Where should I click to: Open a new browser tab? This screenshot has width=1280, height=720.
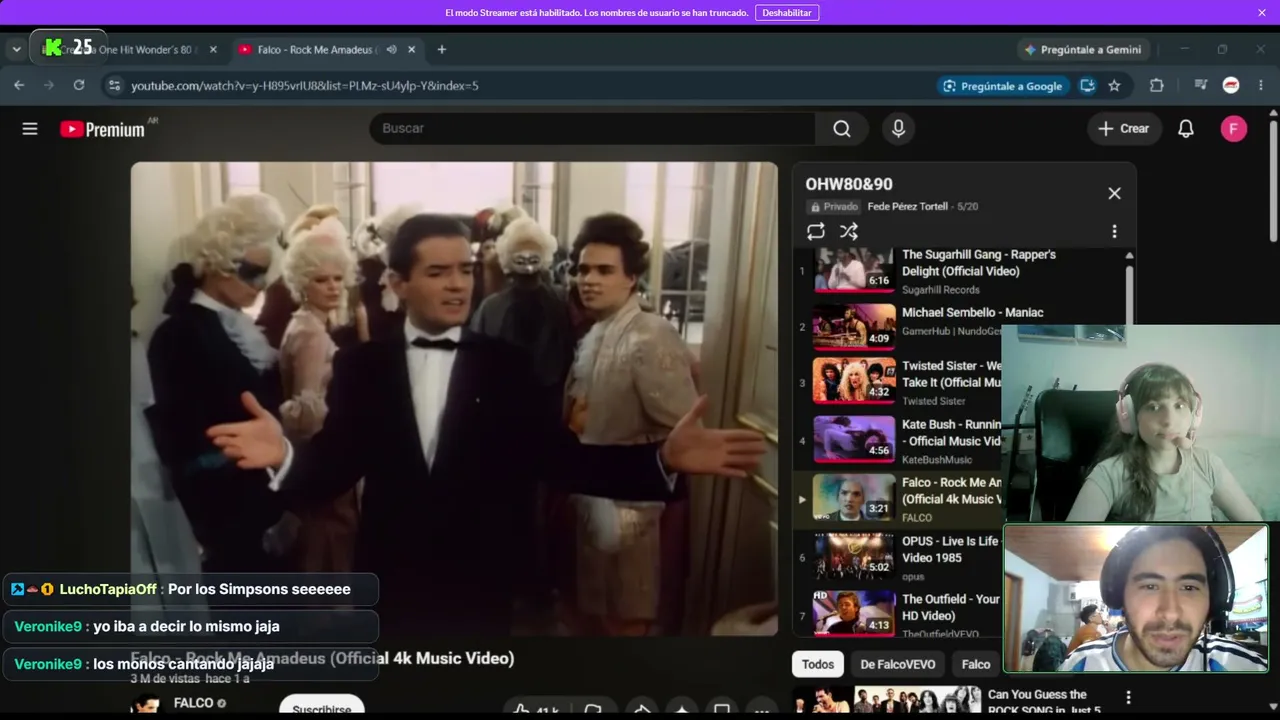click(x=441, y=49)
